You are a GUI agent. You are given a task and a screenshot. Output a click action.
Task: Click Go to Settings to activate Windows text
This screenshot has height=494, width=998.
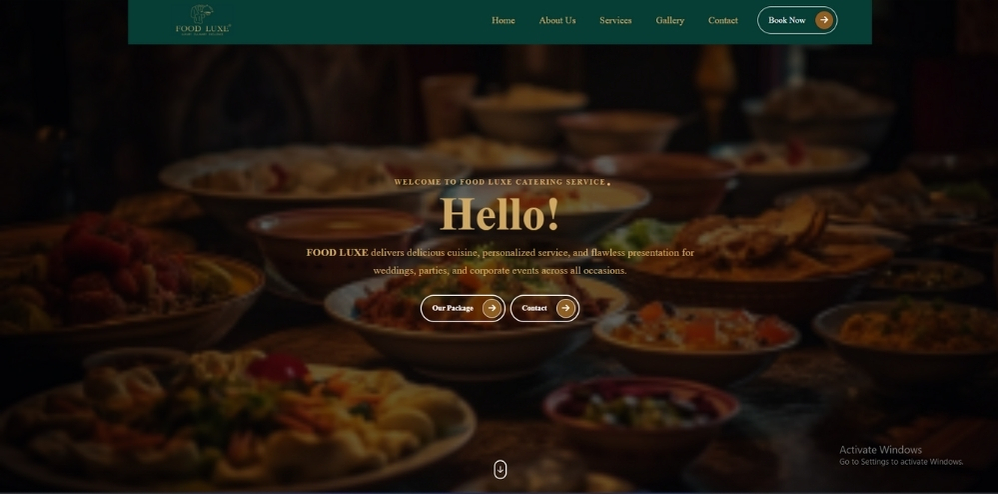coord(901,462)
